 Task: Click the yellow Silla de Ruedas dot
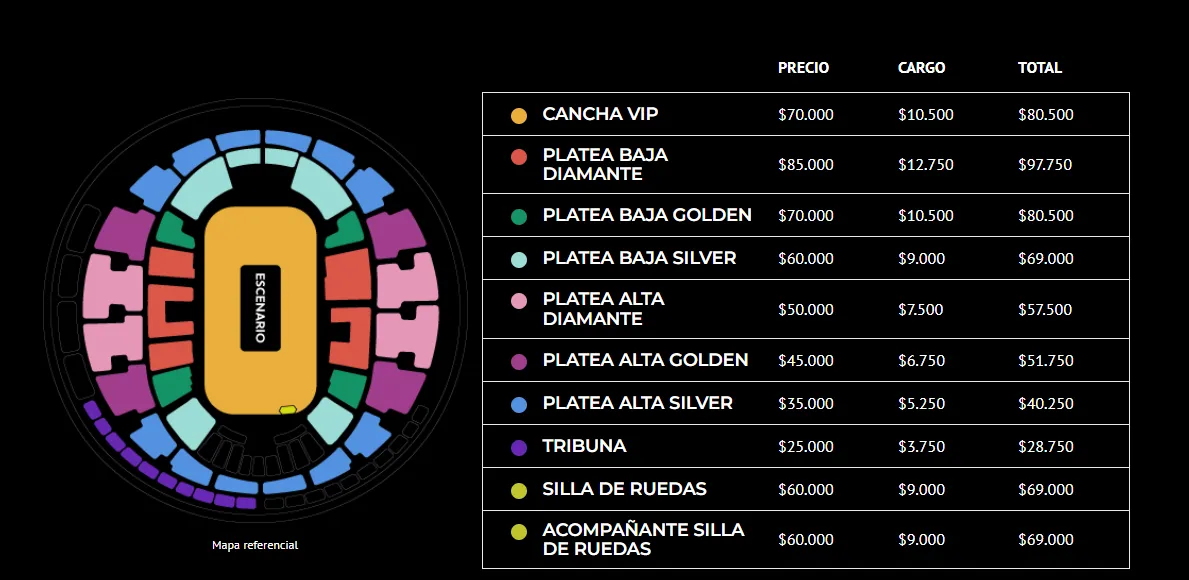pyautogui.click(x=519, y=490)
